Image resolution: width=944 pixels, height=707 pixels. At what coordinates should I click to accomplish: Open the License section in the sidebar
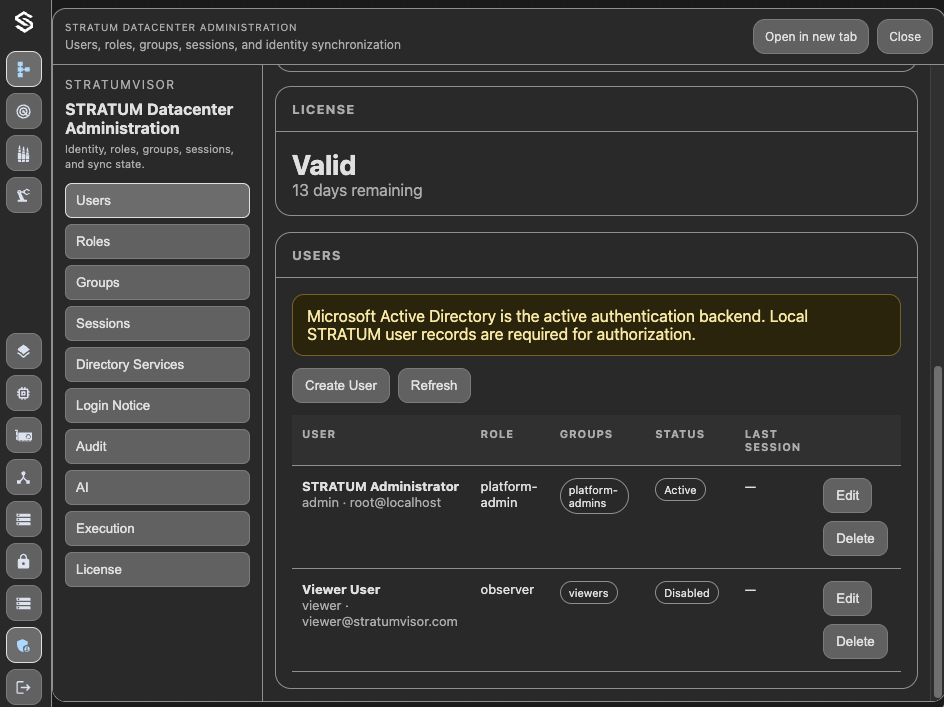tap(157, 569)
